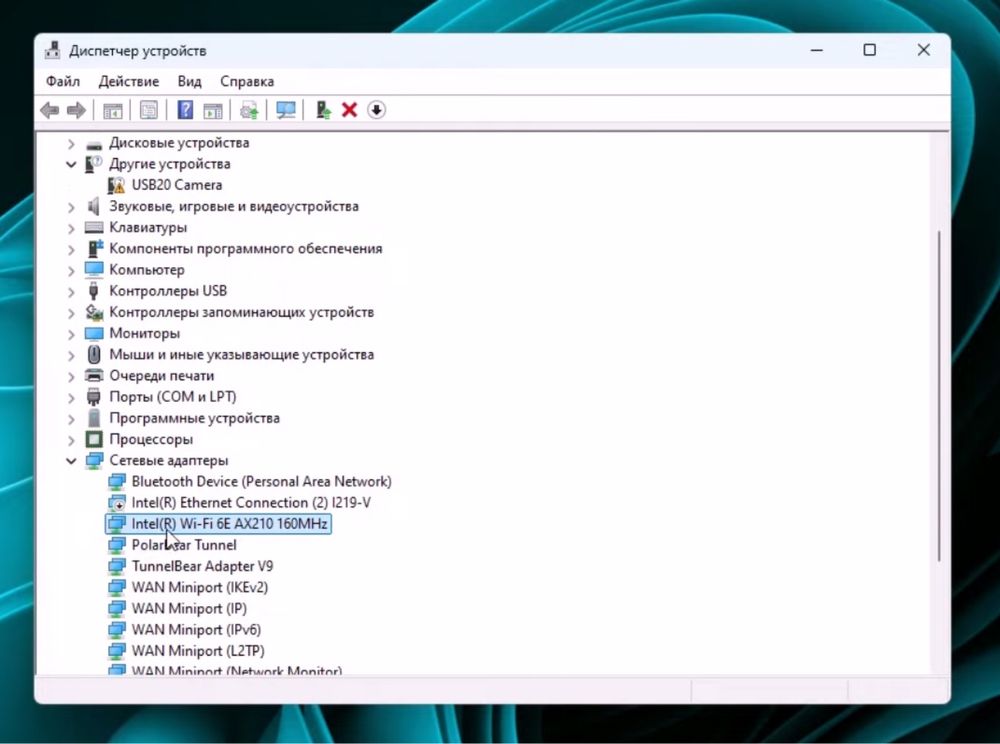Click Intel Ethernet Connection adapter icon

coord(117,503)
